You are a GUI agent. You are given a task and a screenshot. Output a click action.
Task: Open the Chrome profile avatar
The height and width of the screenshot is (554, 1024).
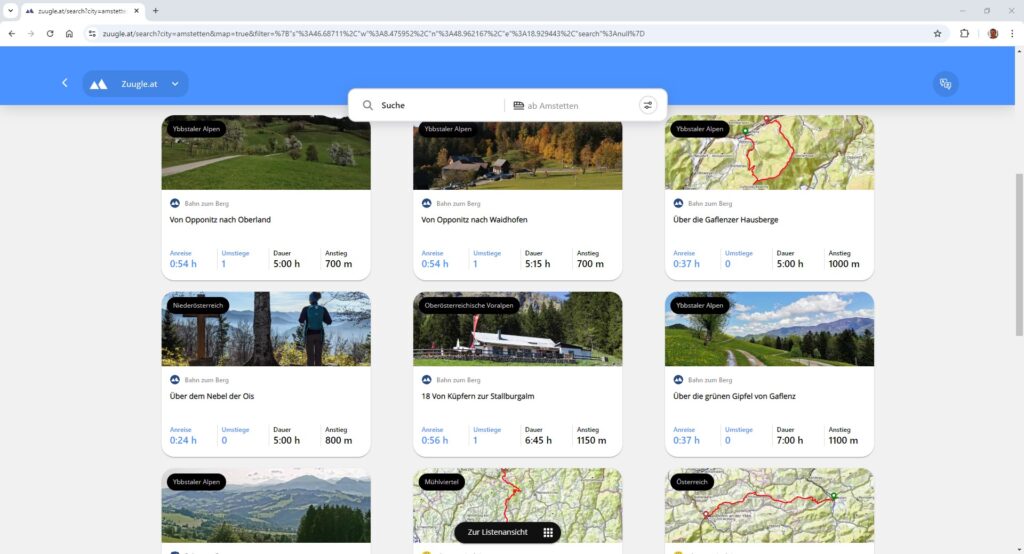(993, 33)
